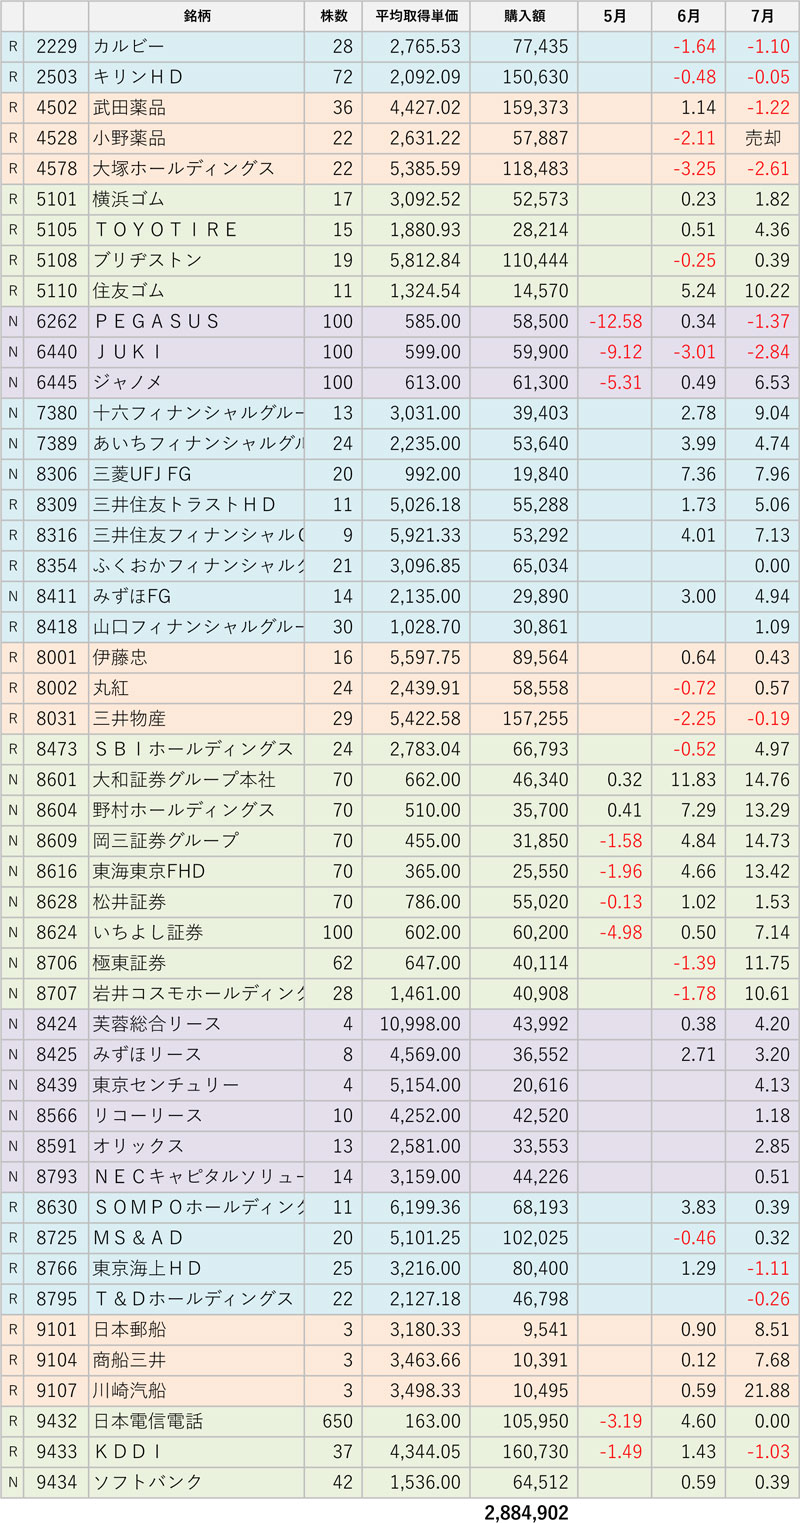Click the リコーリース name cell
800x1523 pixels.
pos(196,1115)
